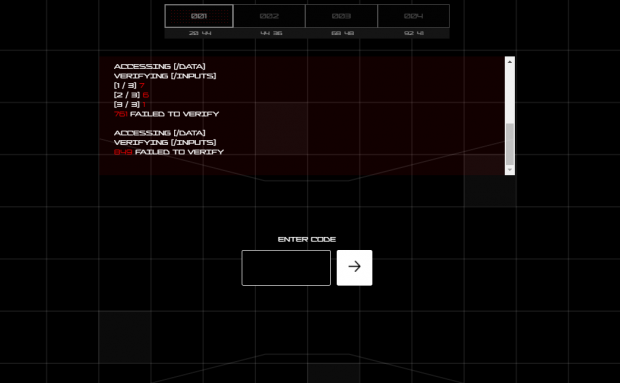Click the '20 44' label under tab 001
This screenshot has width=620, height=383.
point(200,33)
